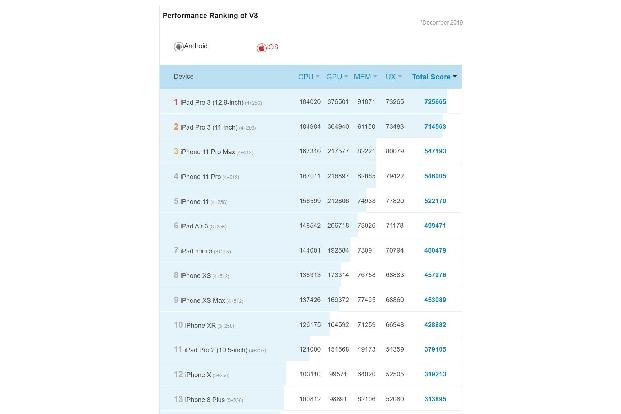Click total score of iPhone XS Max

(x=435, y=300)
